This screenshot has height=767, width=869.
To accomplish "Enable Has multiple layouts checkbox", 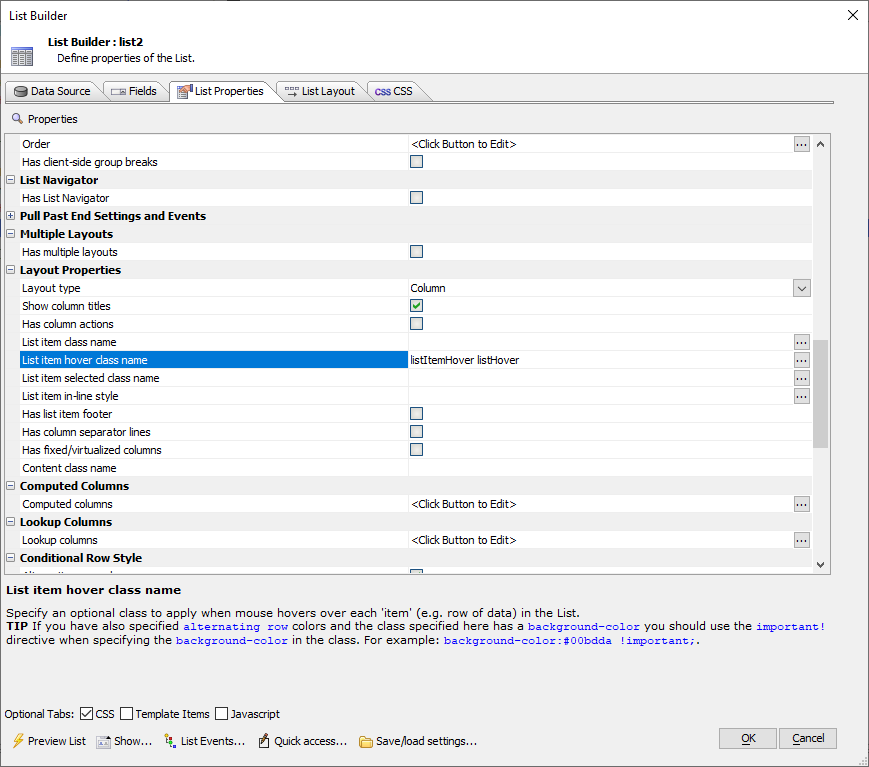I will pyautogui.click(x=416, y=252).
